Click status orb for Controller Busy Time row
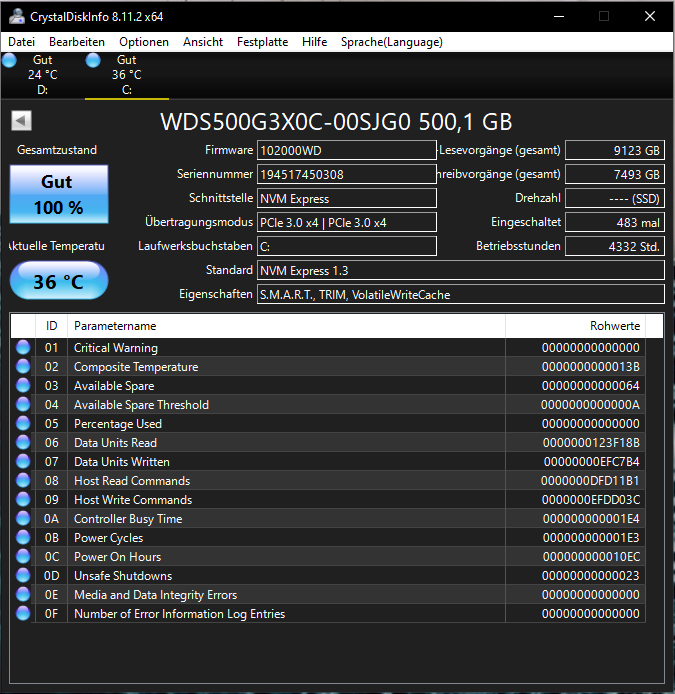This screenshot has width=675, height=694. (x=23, y=519)
